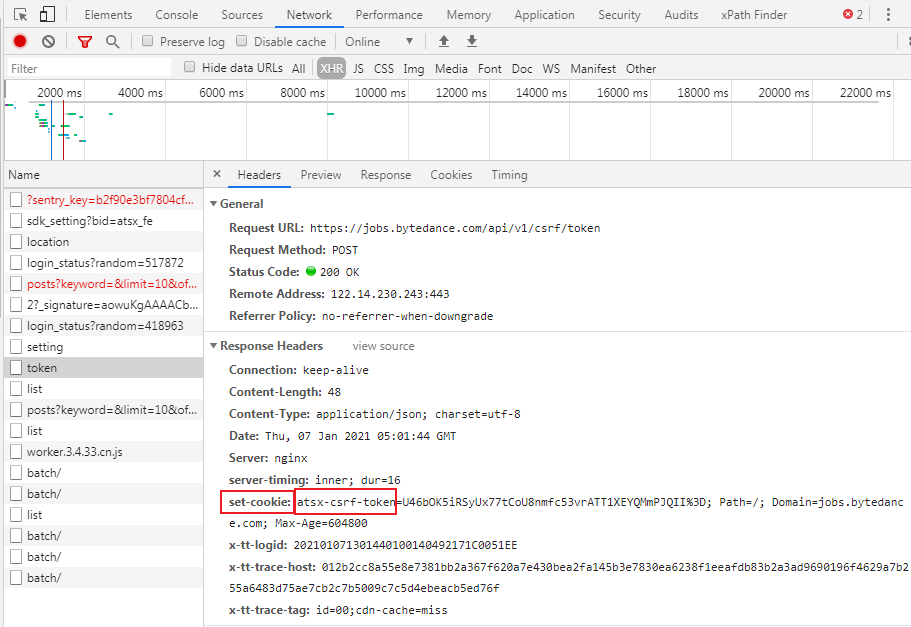911x627 pixels.
Task: Click the 8000 ms request bar in the overview
Action: [x=330, y=113]
